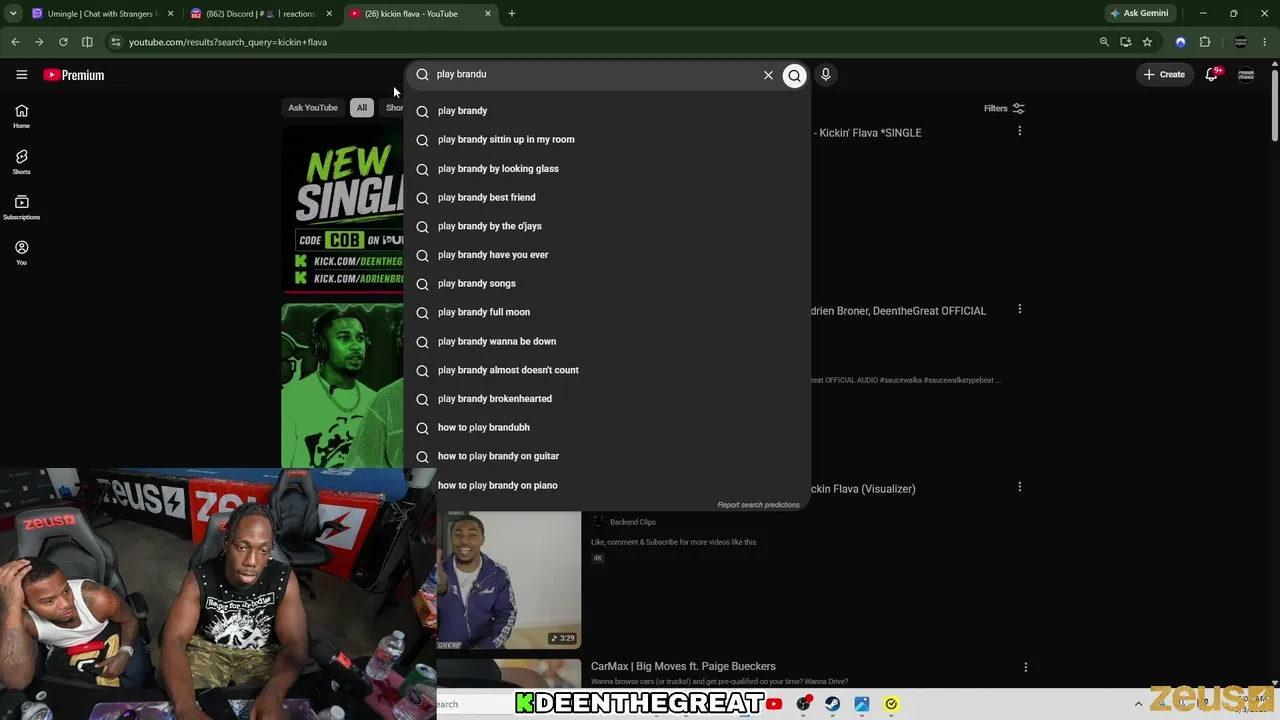Open the You page in sidebar
Image resolution: width=1280 pixels, height=720 pixels.
[x=21, y=252]
